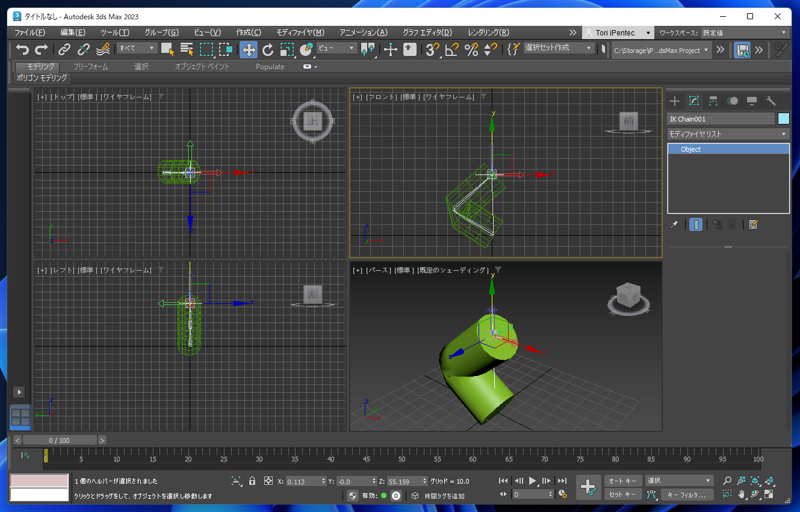Screen dimensions: 800x512
Task: Open the Select by Name list icon
Action: tap(187, 49)
